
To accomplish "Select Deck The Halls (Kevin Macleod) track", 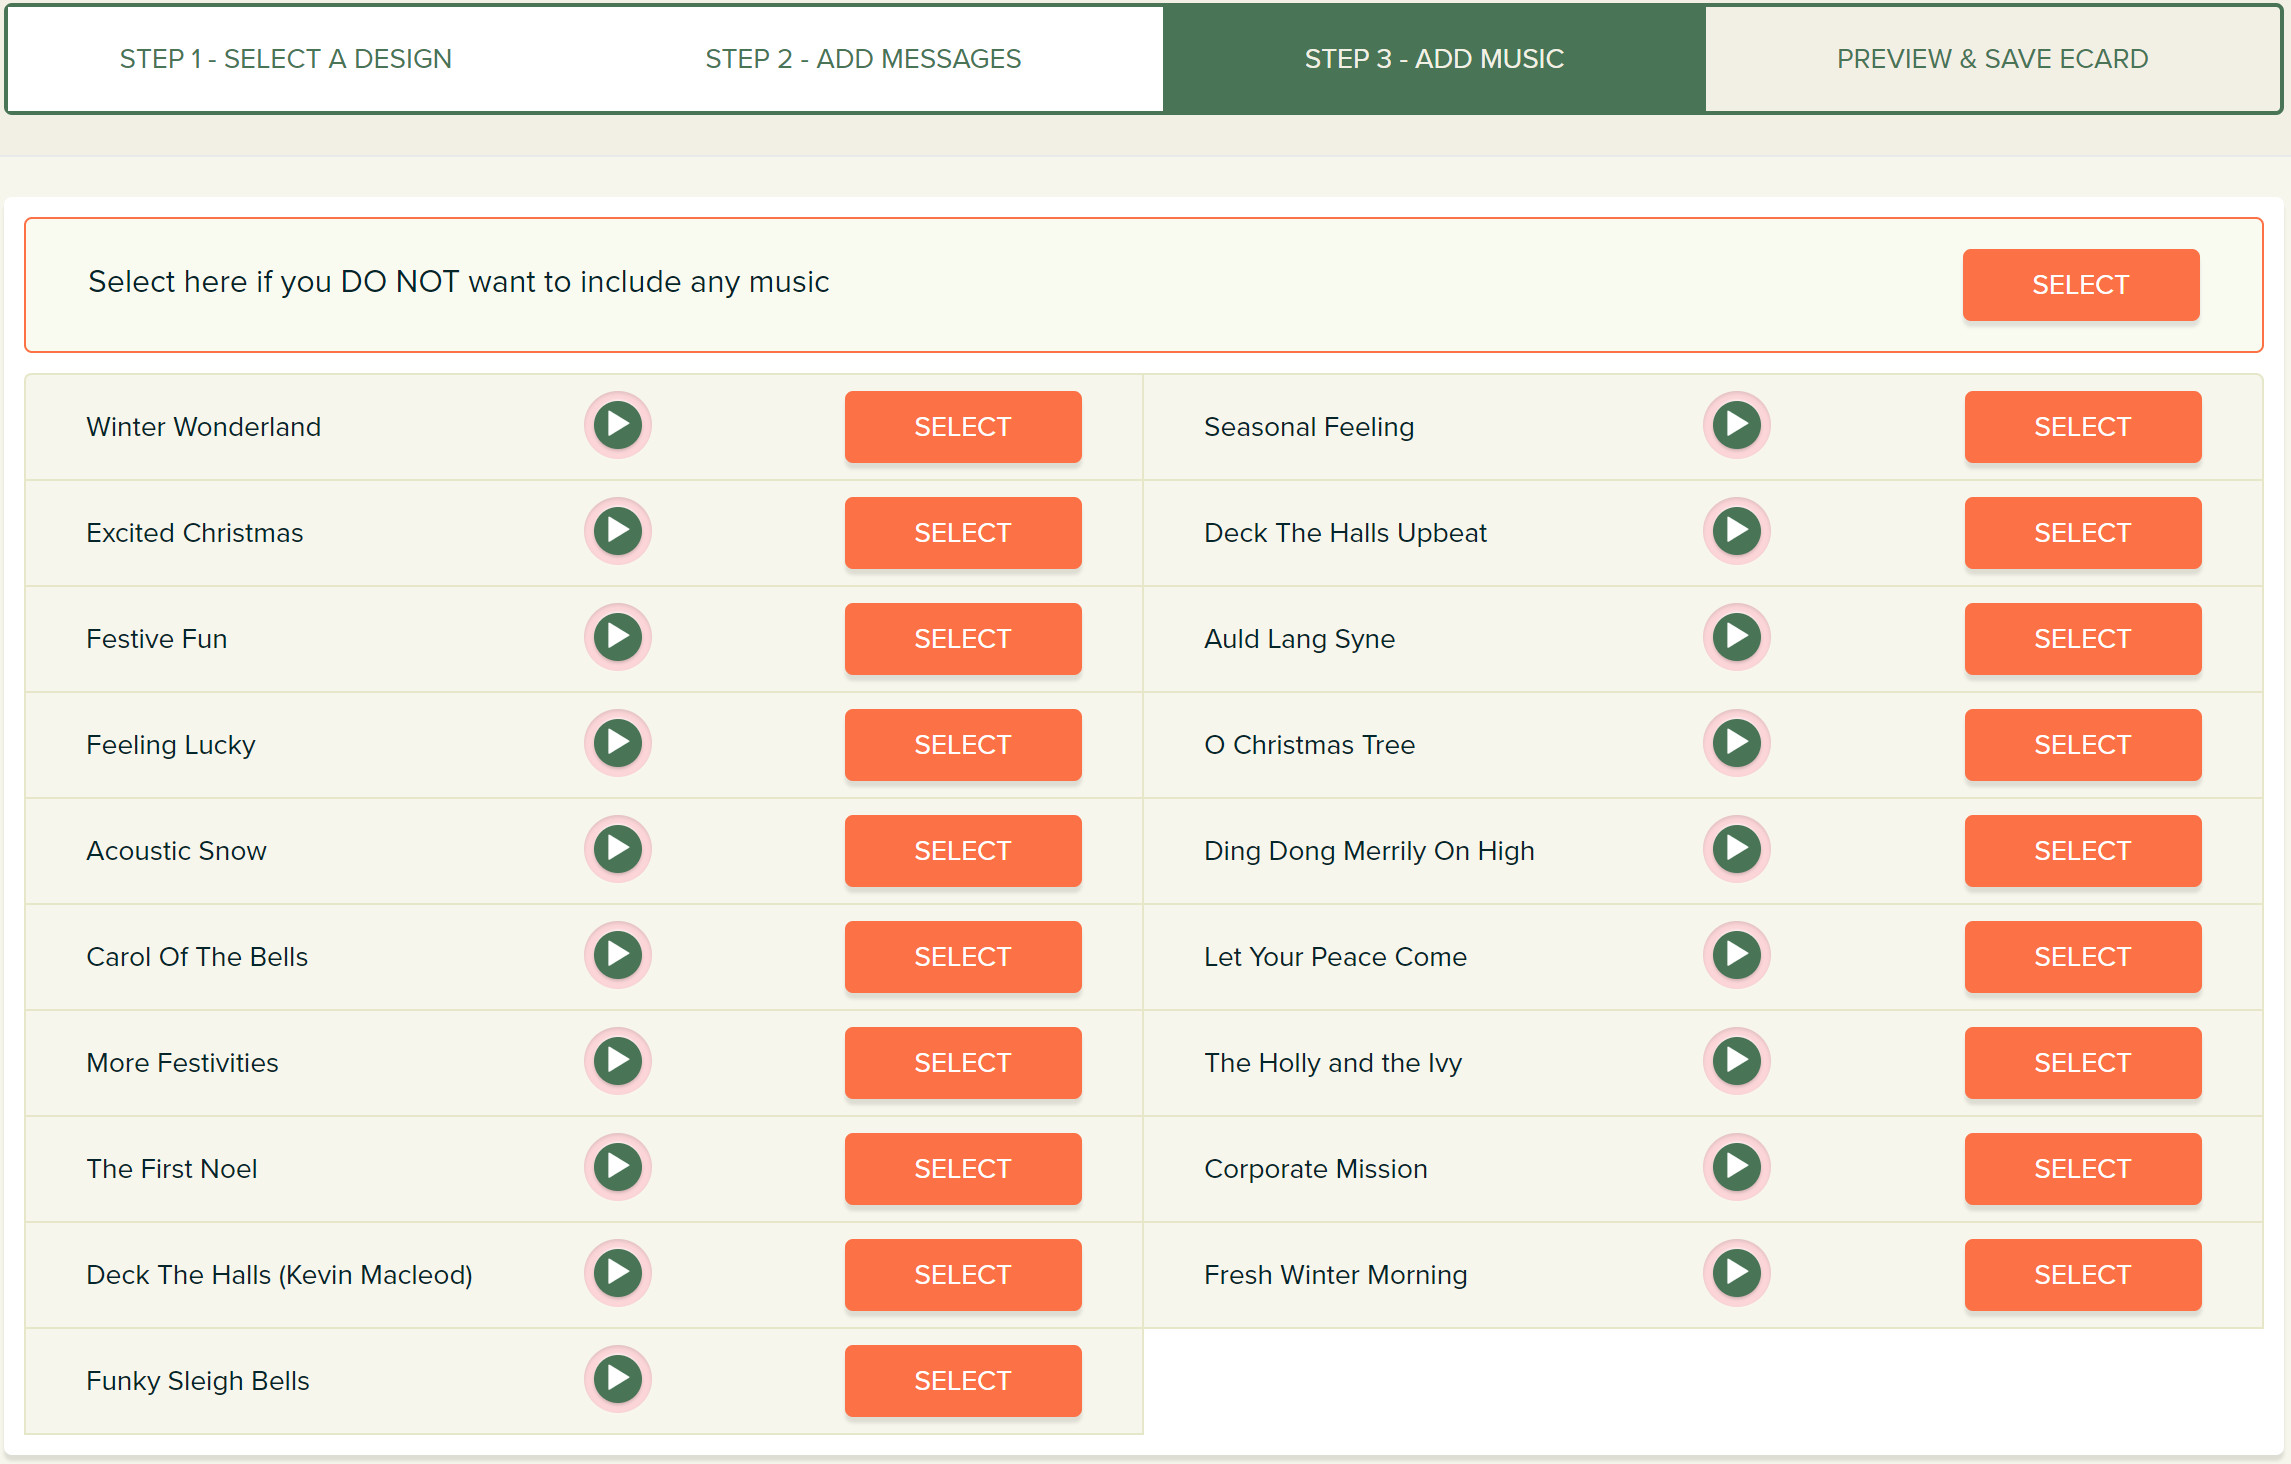I will pyautogui.click(x=962, y=1275).
